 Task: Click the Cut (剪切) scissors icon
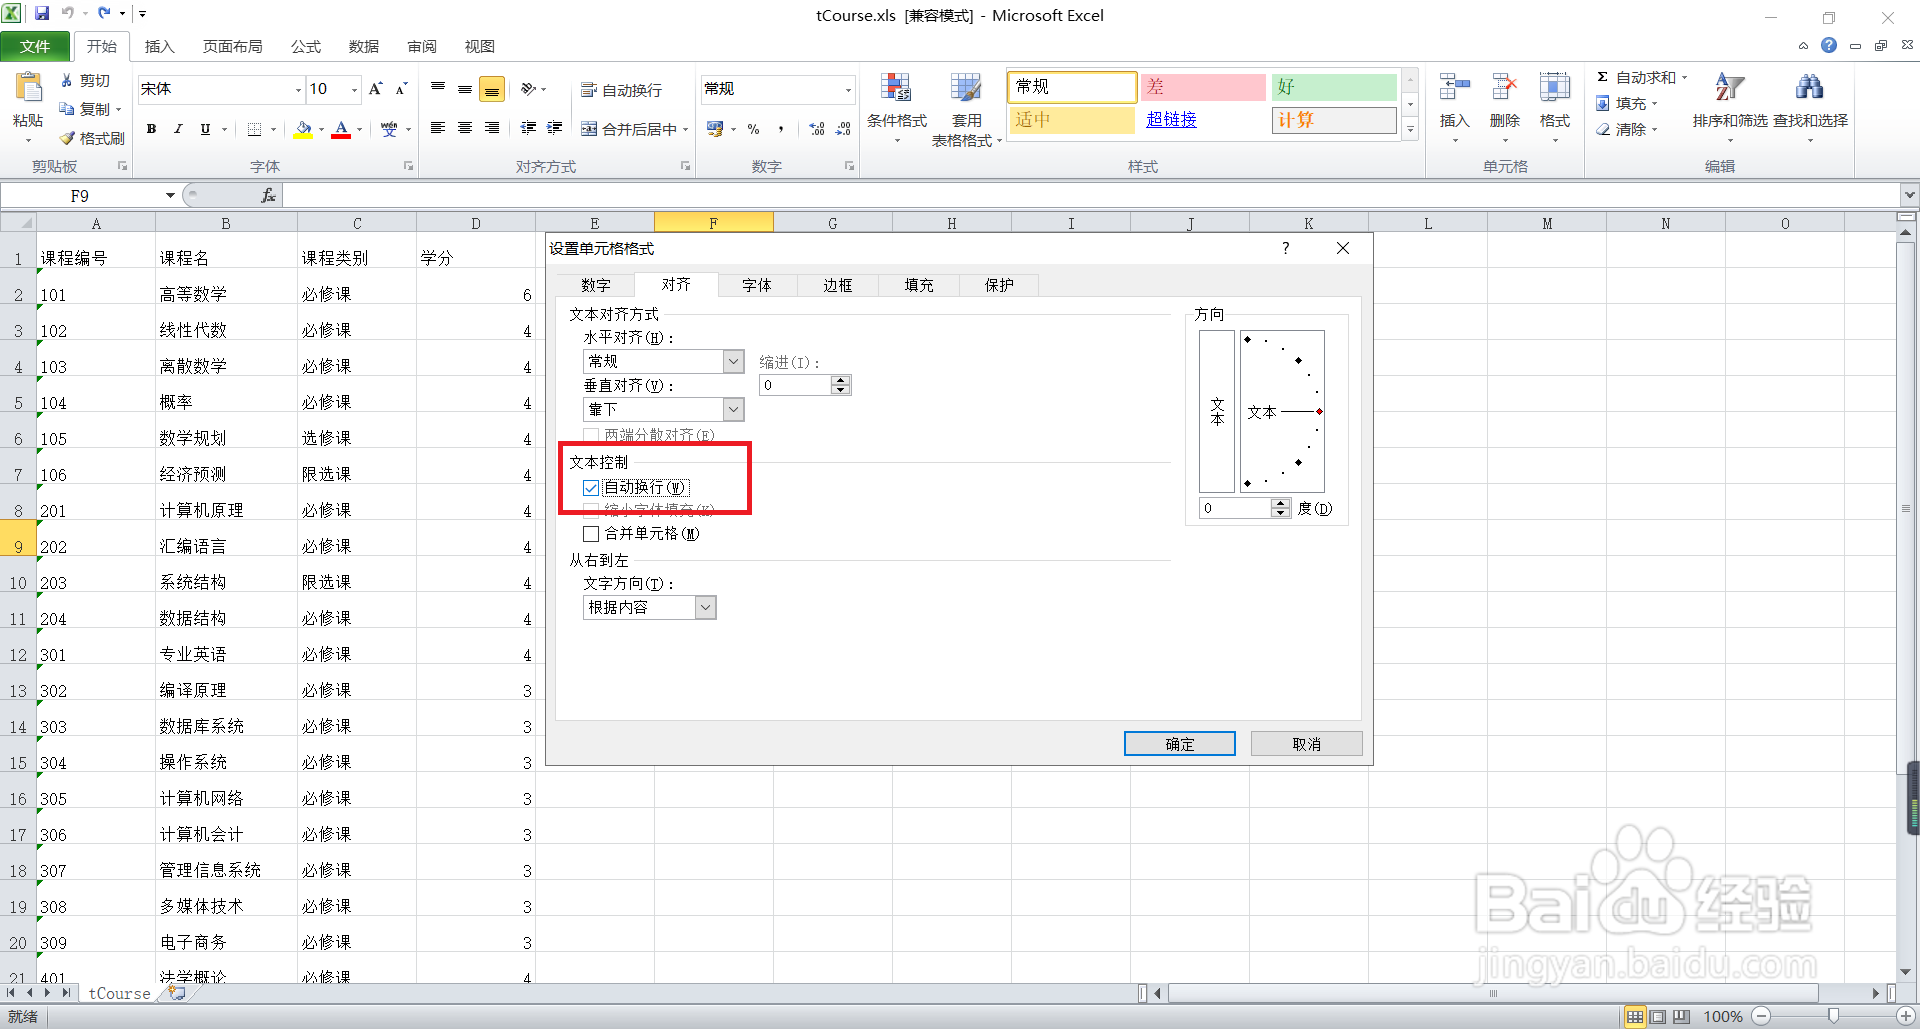pyautogui.click(x=67, y=80)
